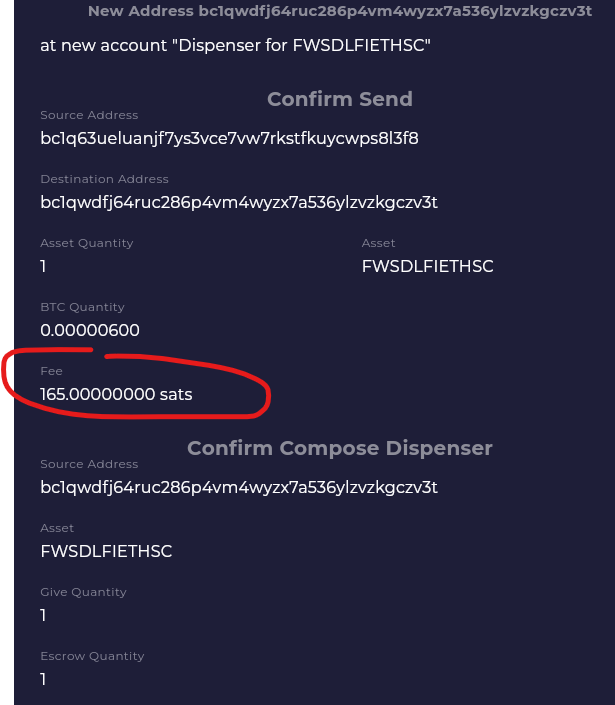Select the BTC Quantity value 0.00000600
Viewport: 615px width, 705px height.
point(90,330)
